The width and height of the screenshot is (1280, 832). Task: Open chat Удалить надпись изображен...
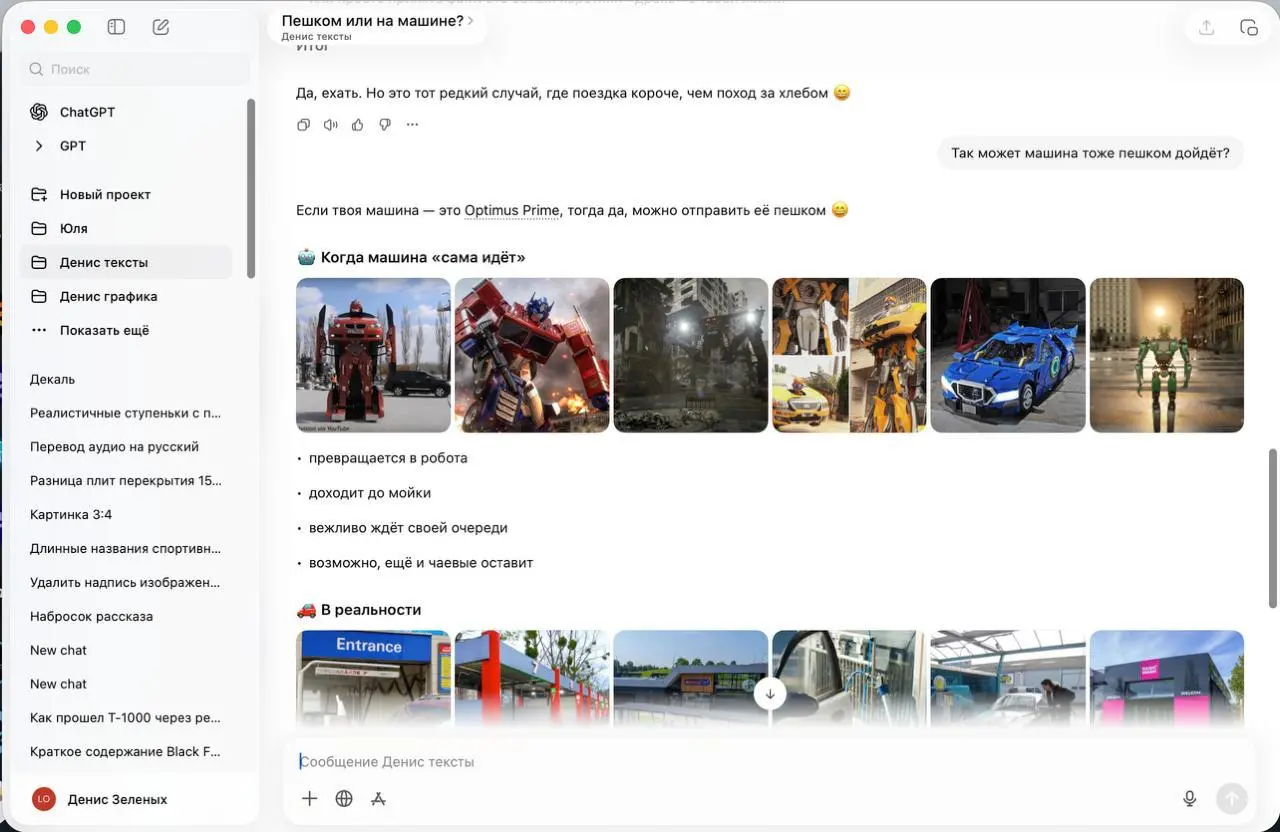pyautogui.click(x=126, y=583)
